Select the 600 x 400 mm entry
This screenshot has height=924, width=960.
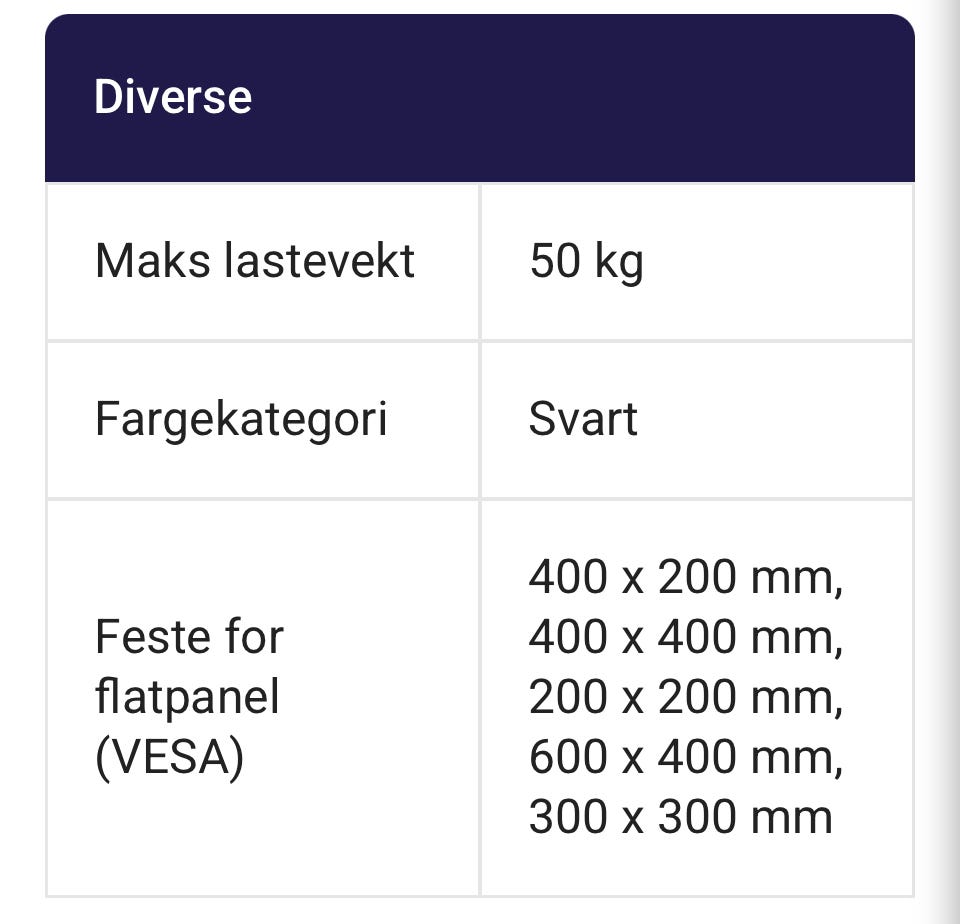(686, 757)
